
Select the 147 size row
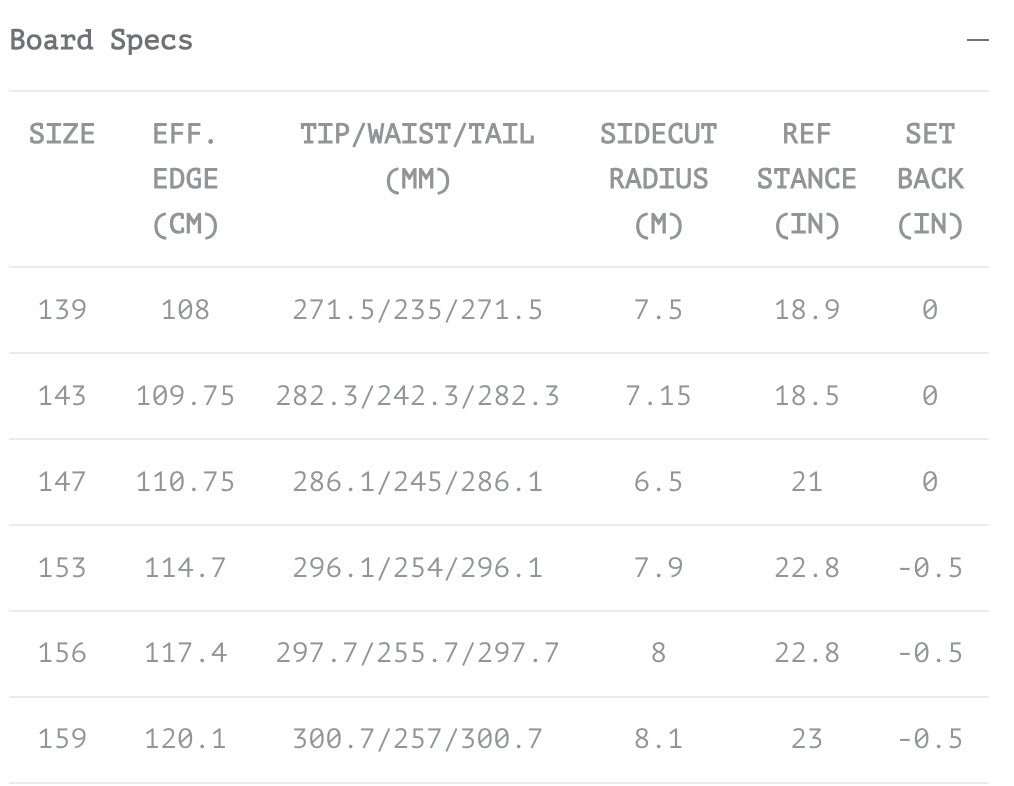[x=62, y=482]
